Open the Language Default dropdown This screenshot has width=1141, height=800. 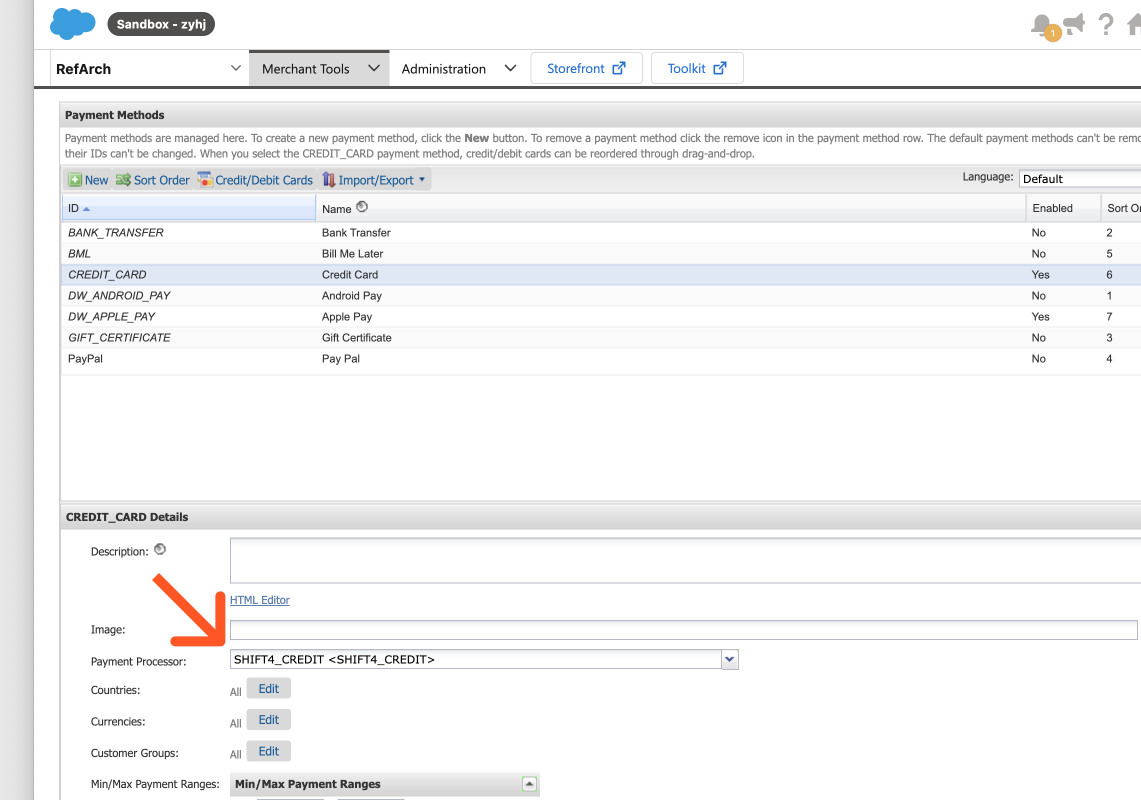(x=1080, y=179)
